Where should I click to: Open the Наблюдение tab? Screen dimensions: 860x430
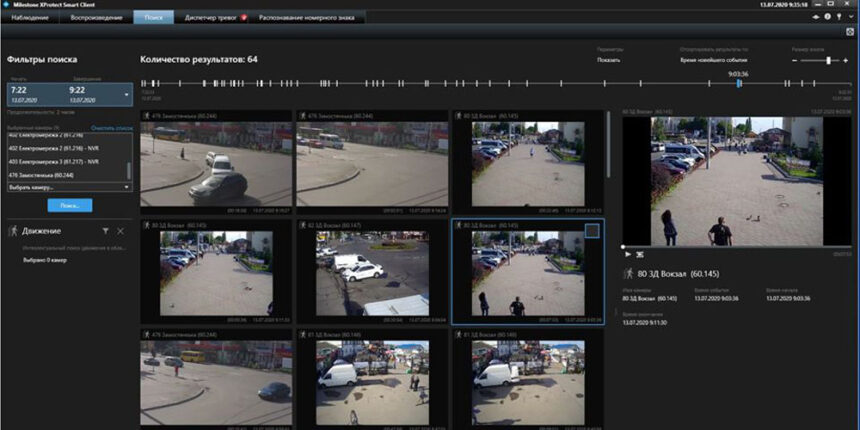30,18
